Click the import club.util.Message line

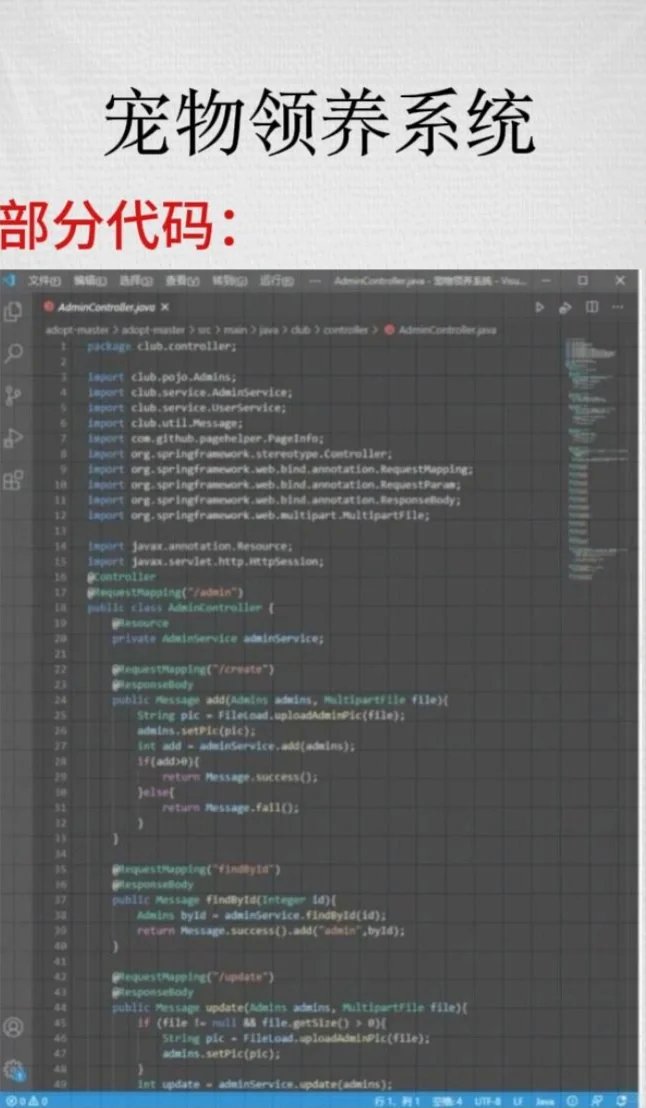165,423
